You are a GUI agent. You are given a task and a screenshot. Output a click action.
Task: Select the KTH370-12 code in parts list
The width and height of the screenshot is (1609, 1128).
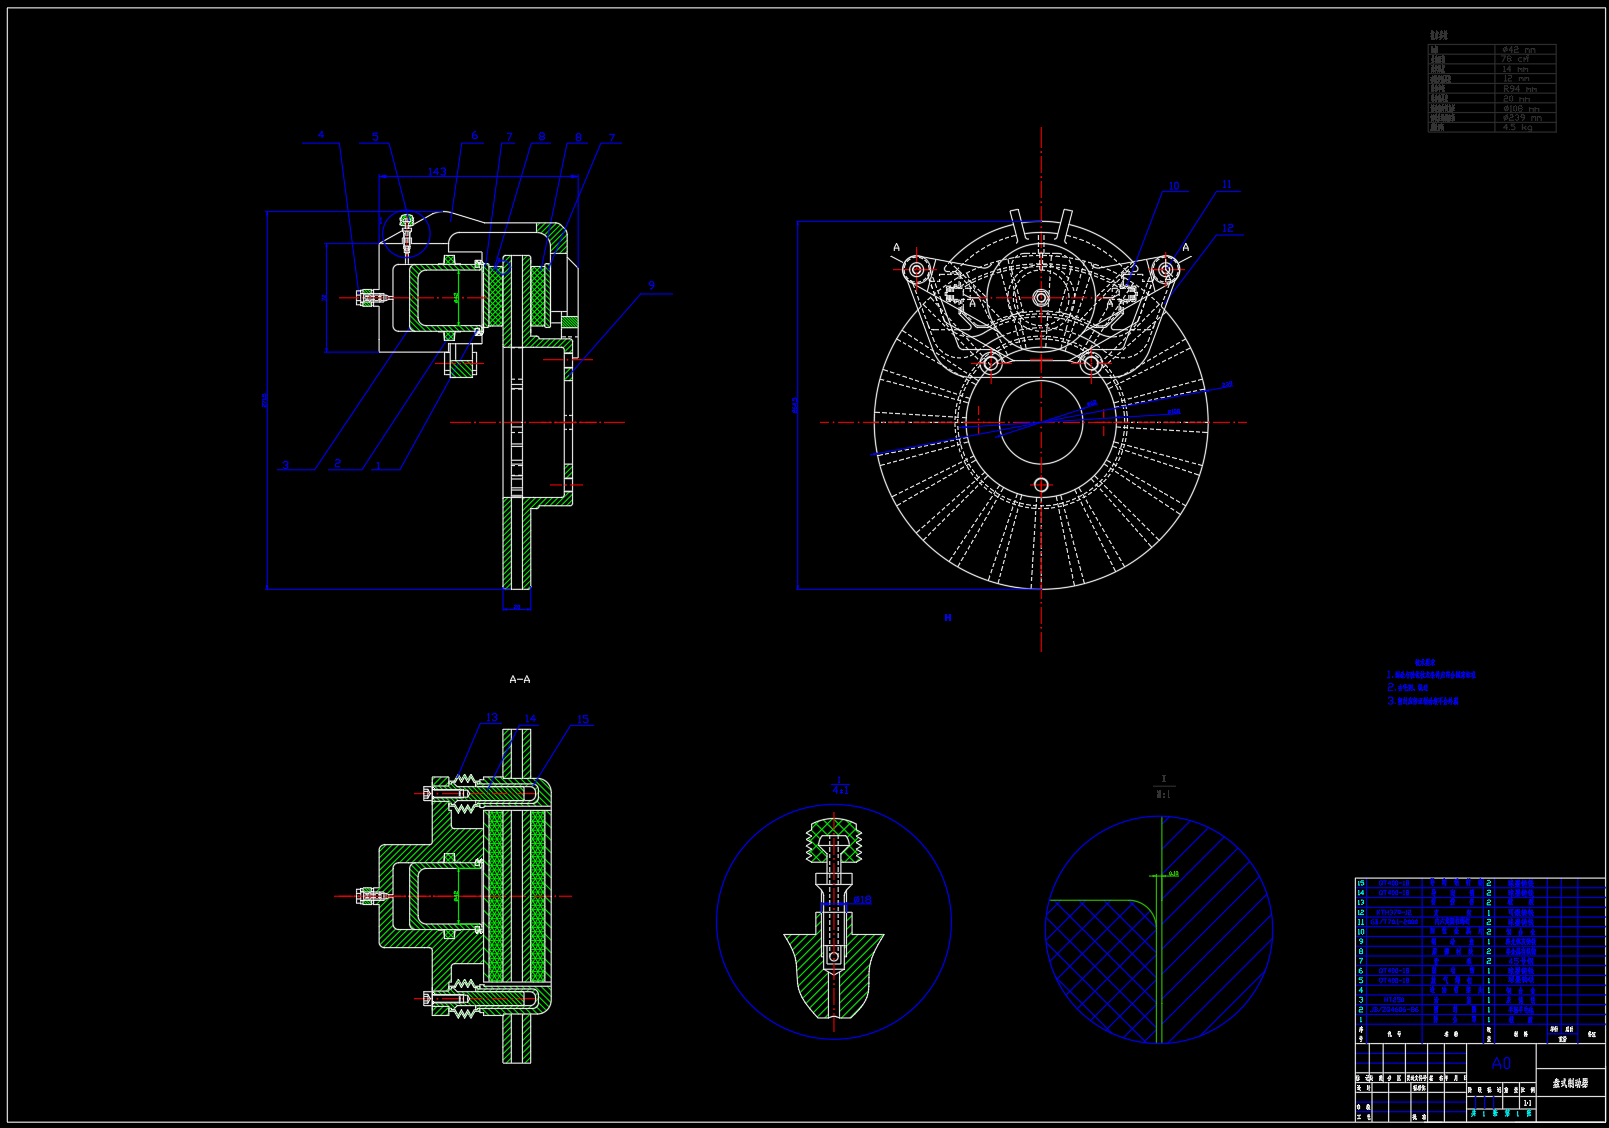click(x=1393, y=913)
